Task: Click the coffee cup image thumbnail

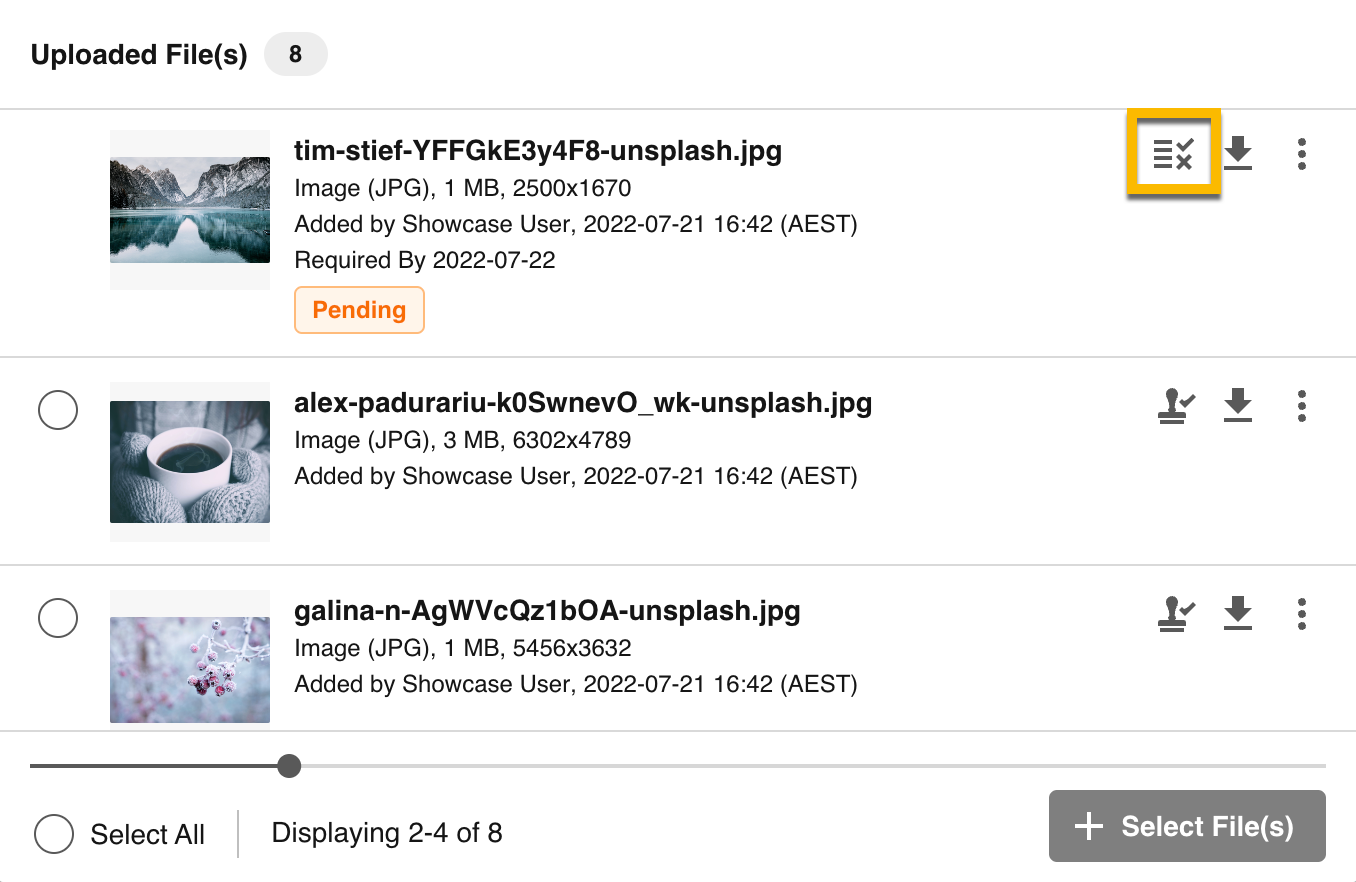Action: pyautogui.click(x=189, y=461)
